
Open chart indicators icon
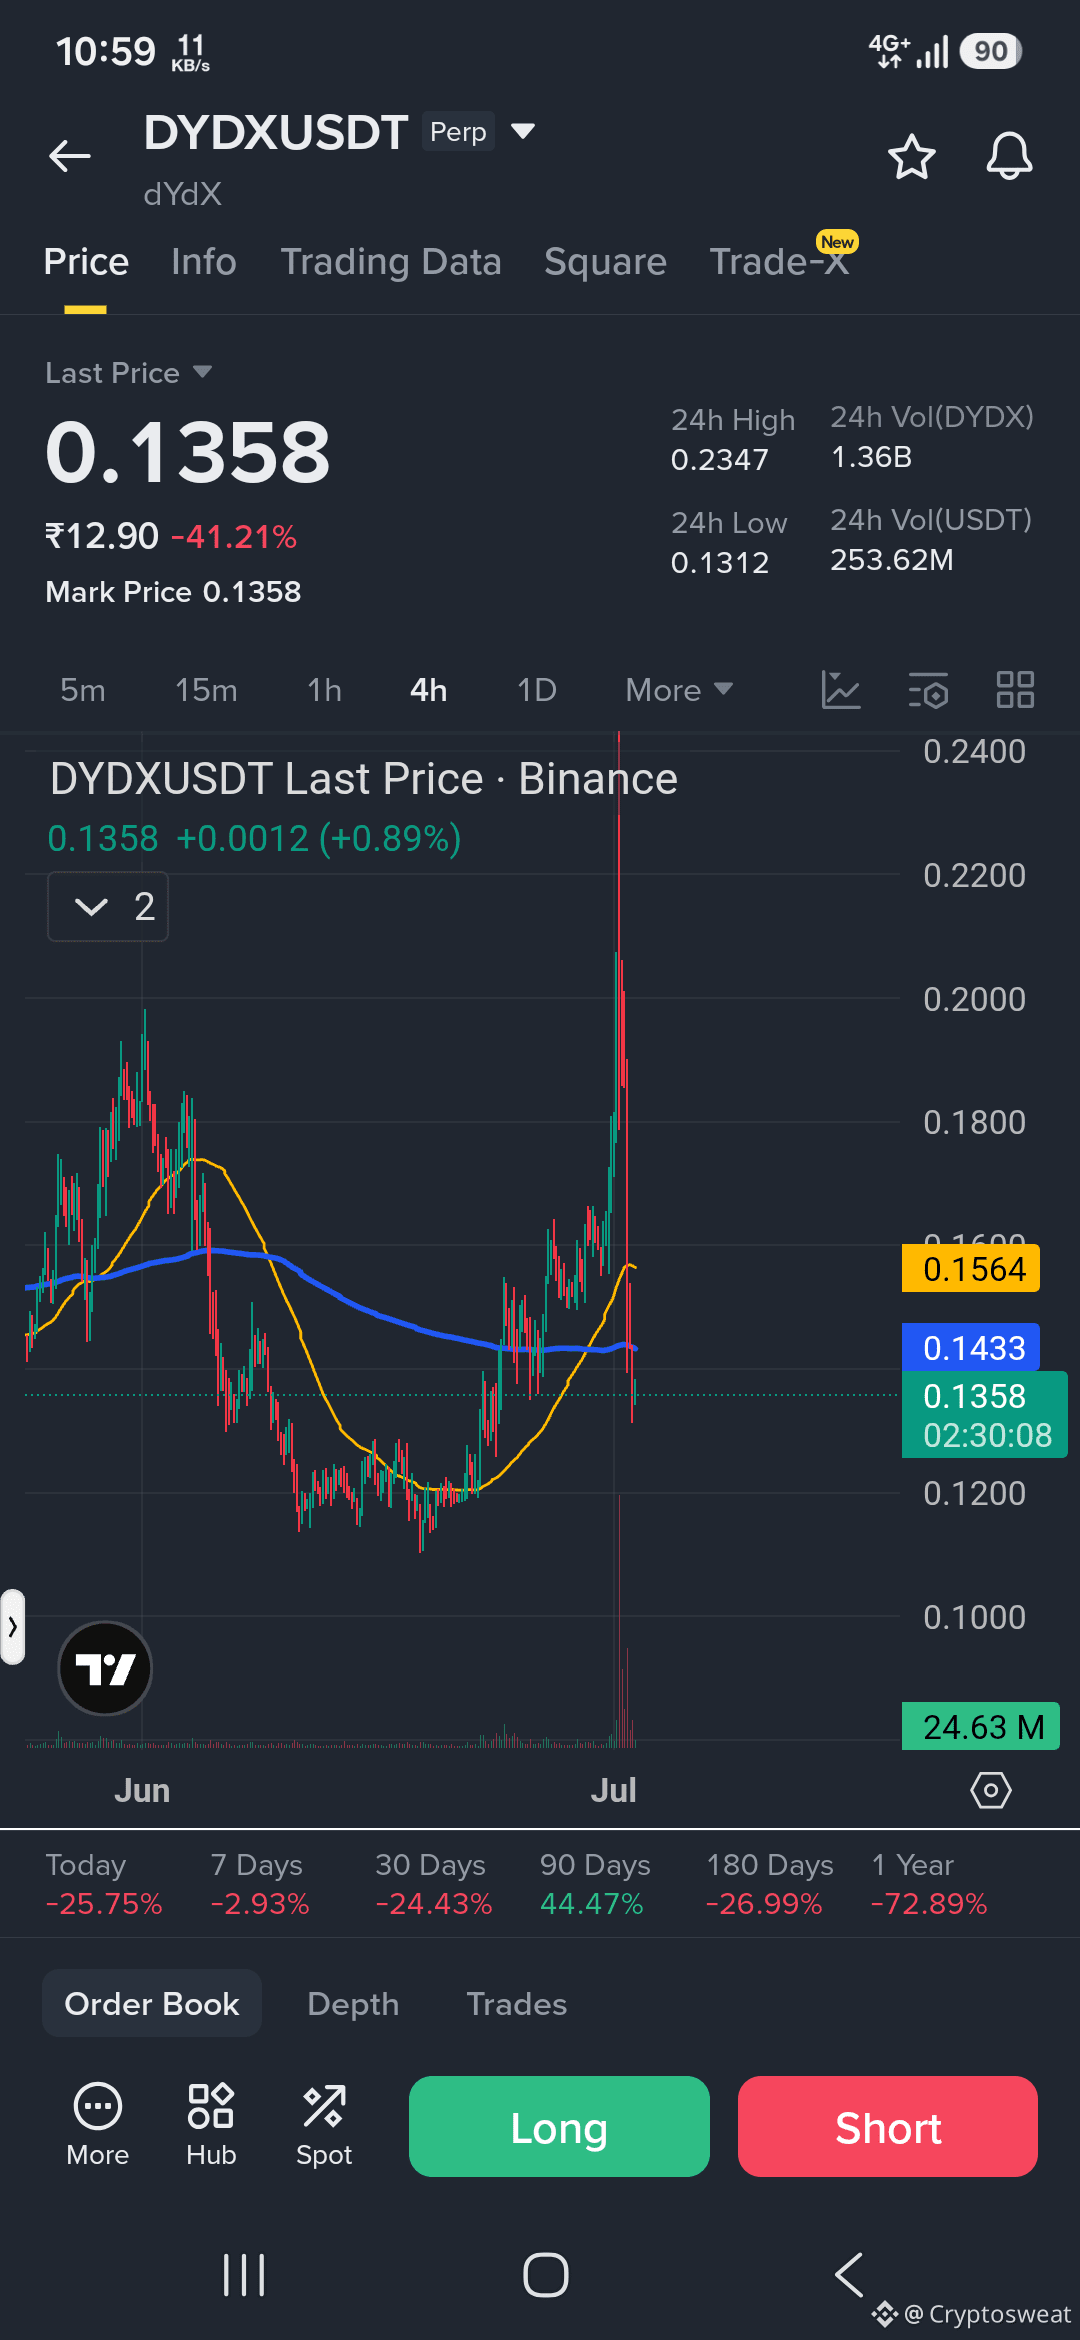(841, 690)
